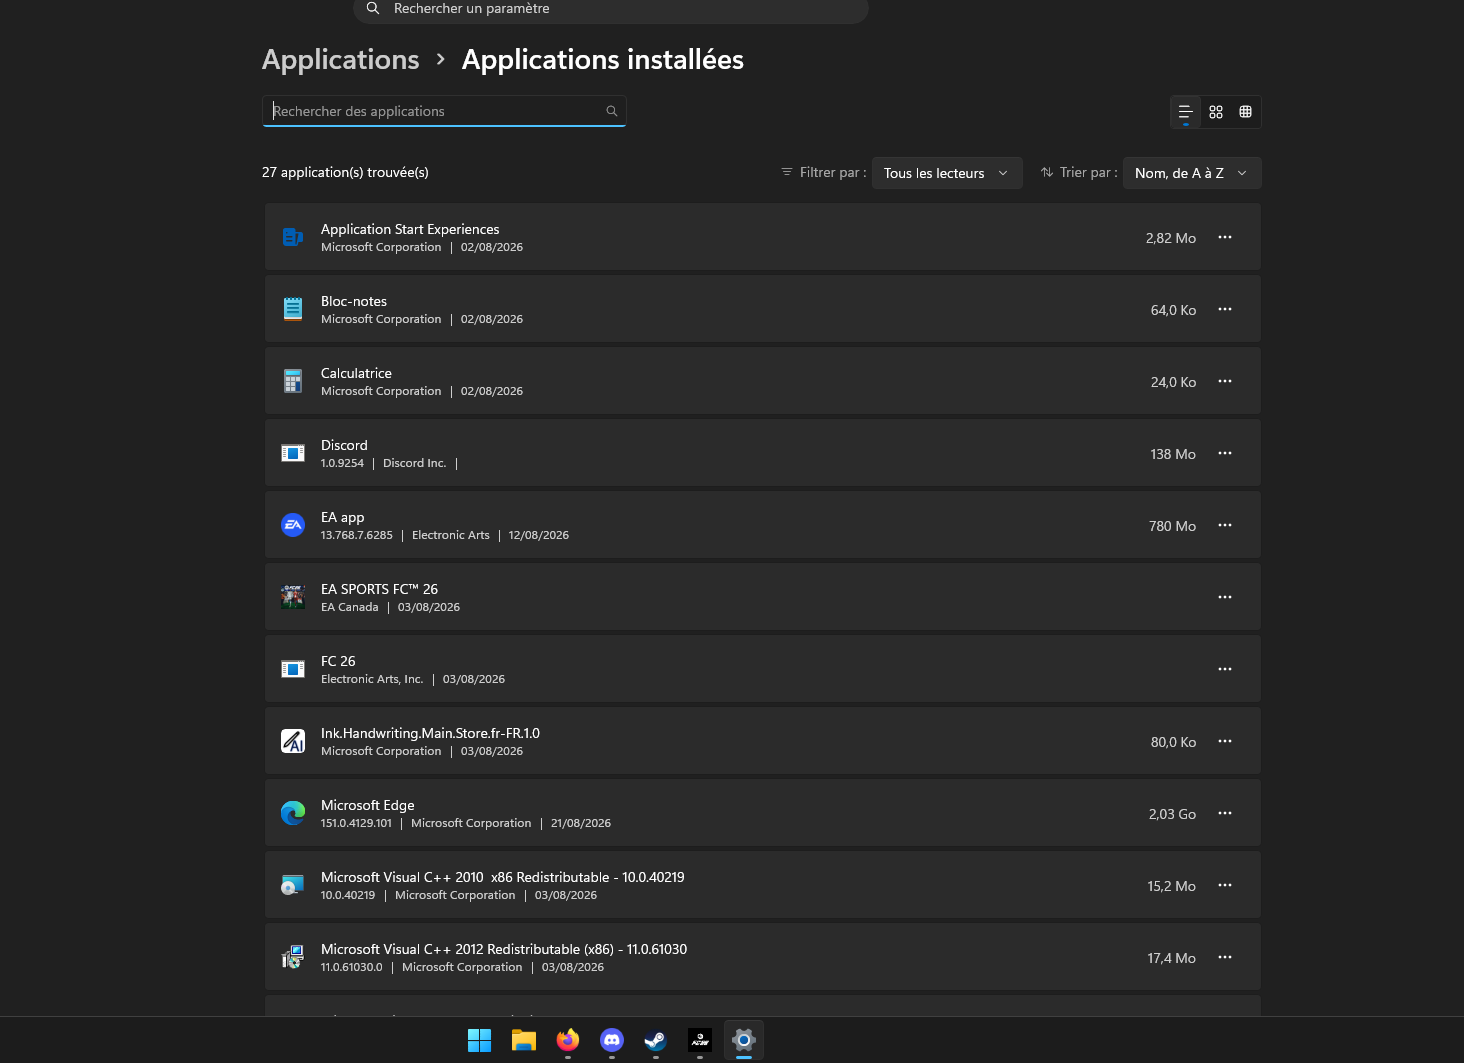Click the Visual C++ 2010 installer icon
Screen dimensions: 1464x1063
click(293, 885)
